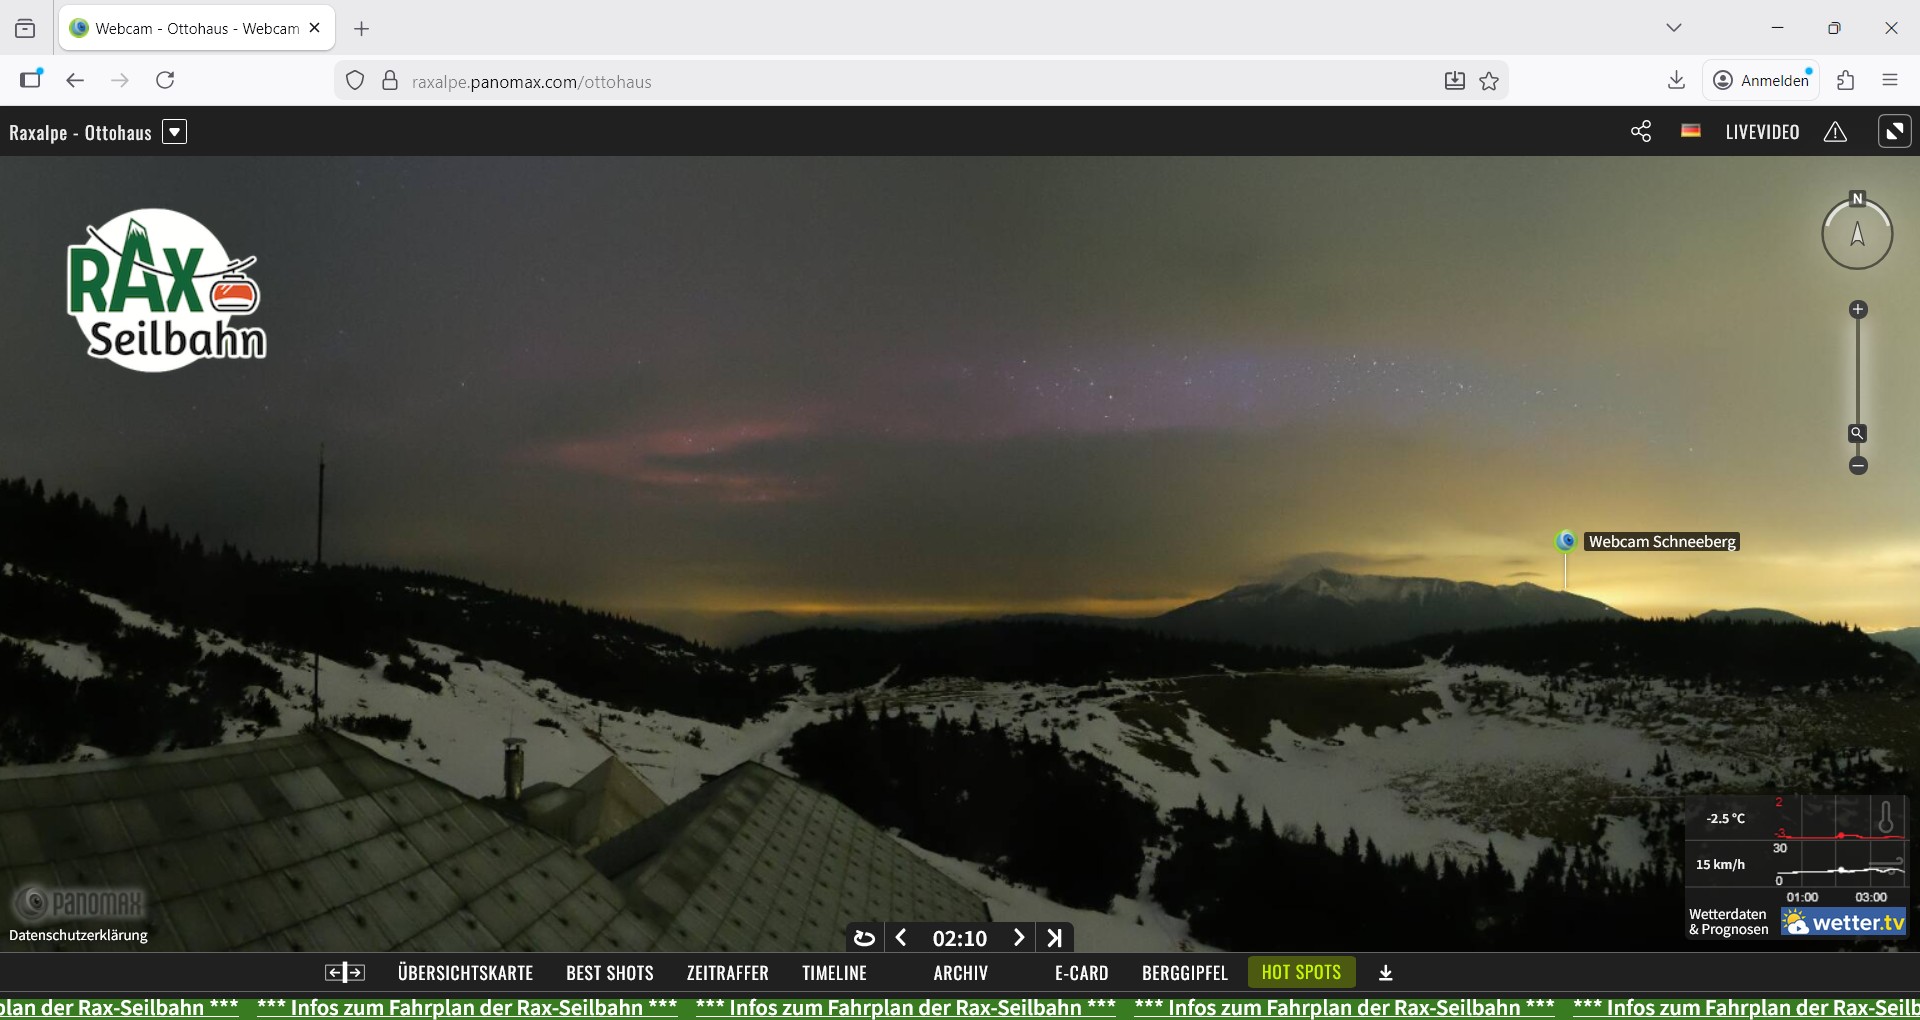Go to the previous image time
Image resolution: width=1920 pixels, height=1020 pixels.
(901, 938)
